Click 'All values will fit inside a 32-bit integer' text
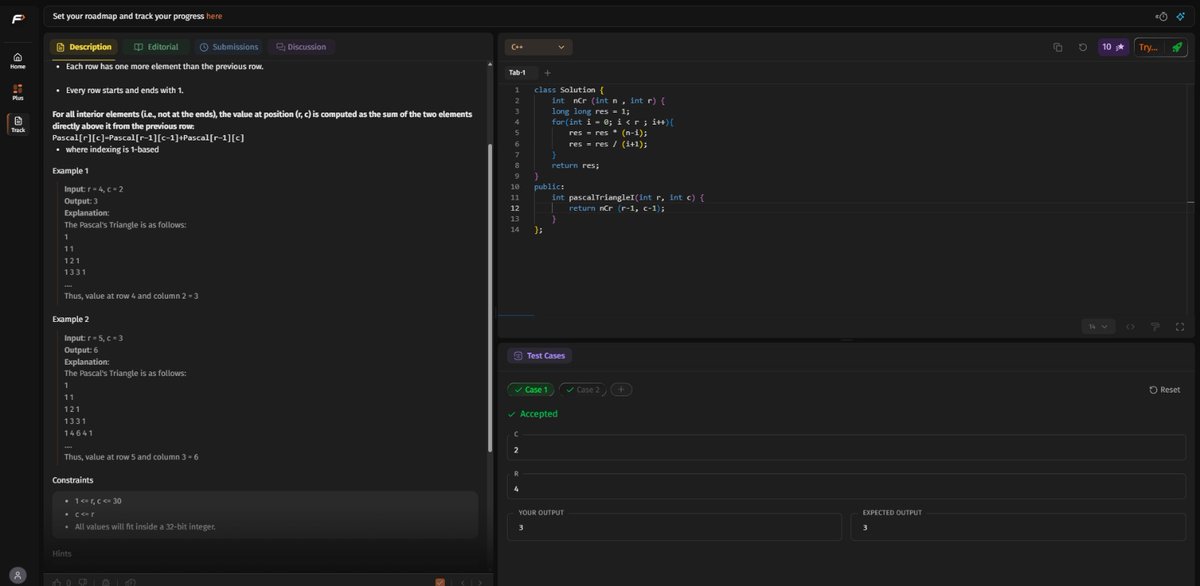1200x586 pixels. [x=146, y=526]
